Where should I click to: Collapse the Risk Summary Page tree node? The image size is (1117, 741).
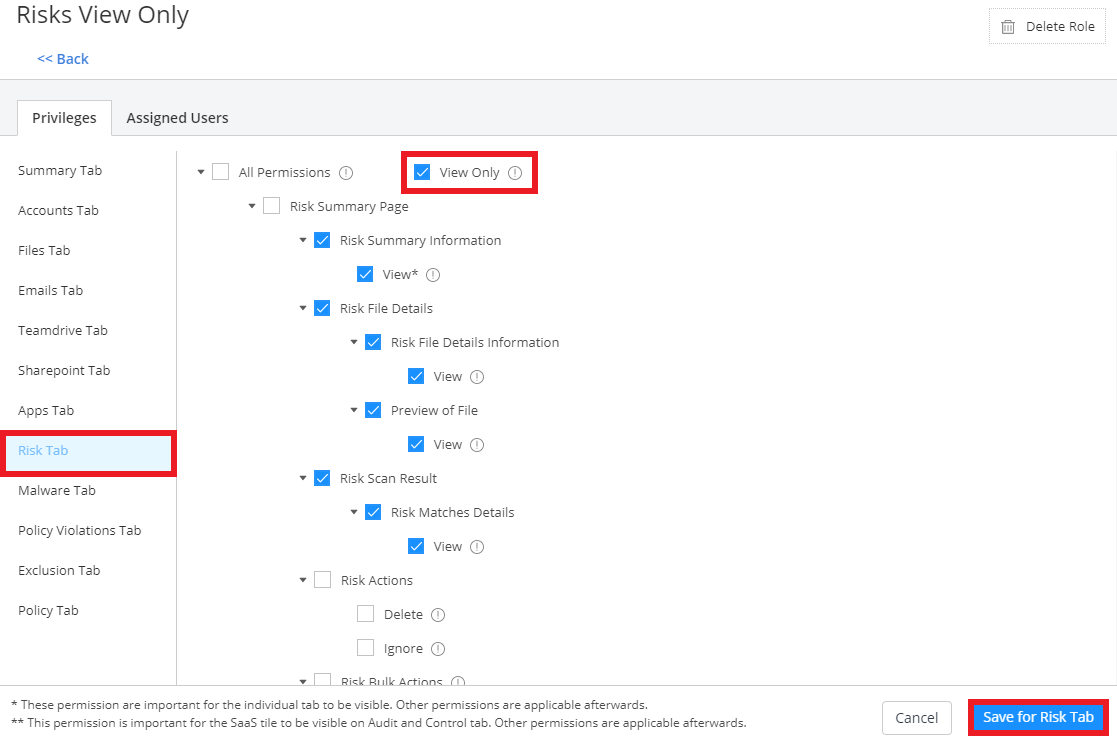[252, 206]
